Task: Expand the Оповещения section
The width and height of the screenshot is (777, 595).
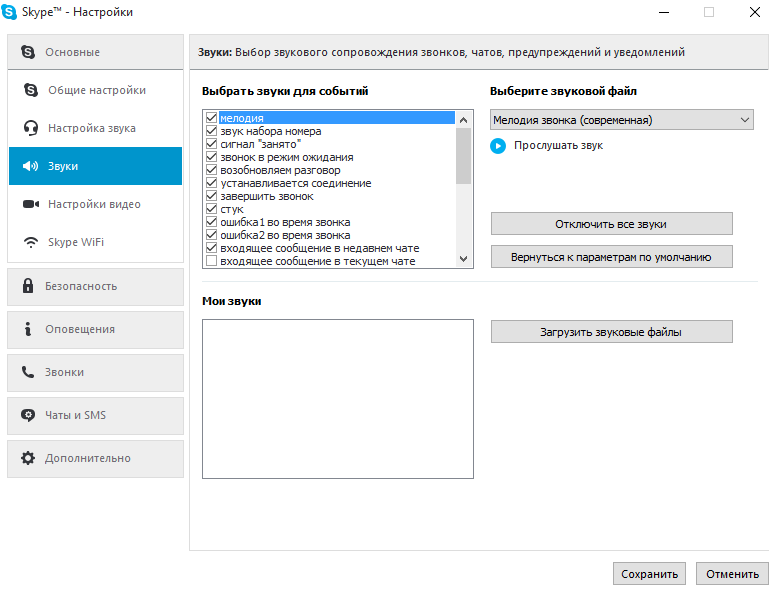Action: [x=95, y=329]
